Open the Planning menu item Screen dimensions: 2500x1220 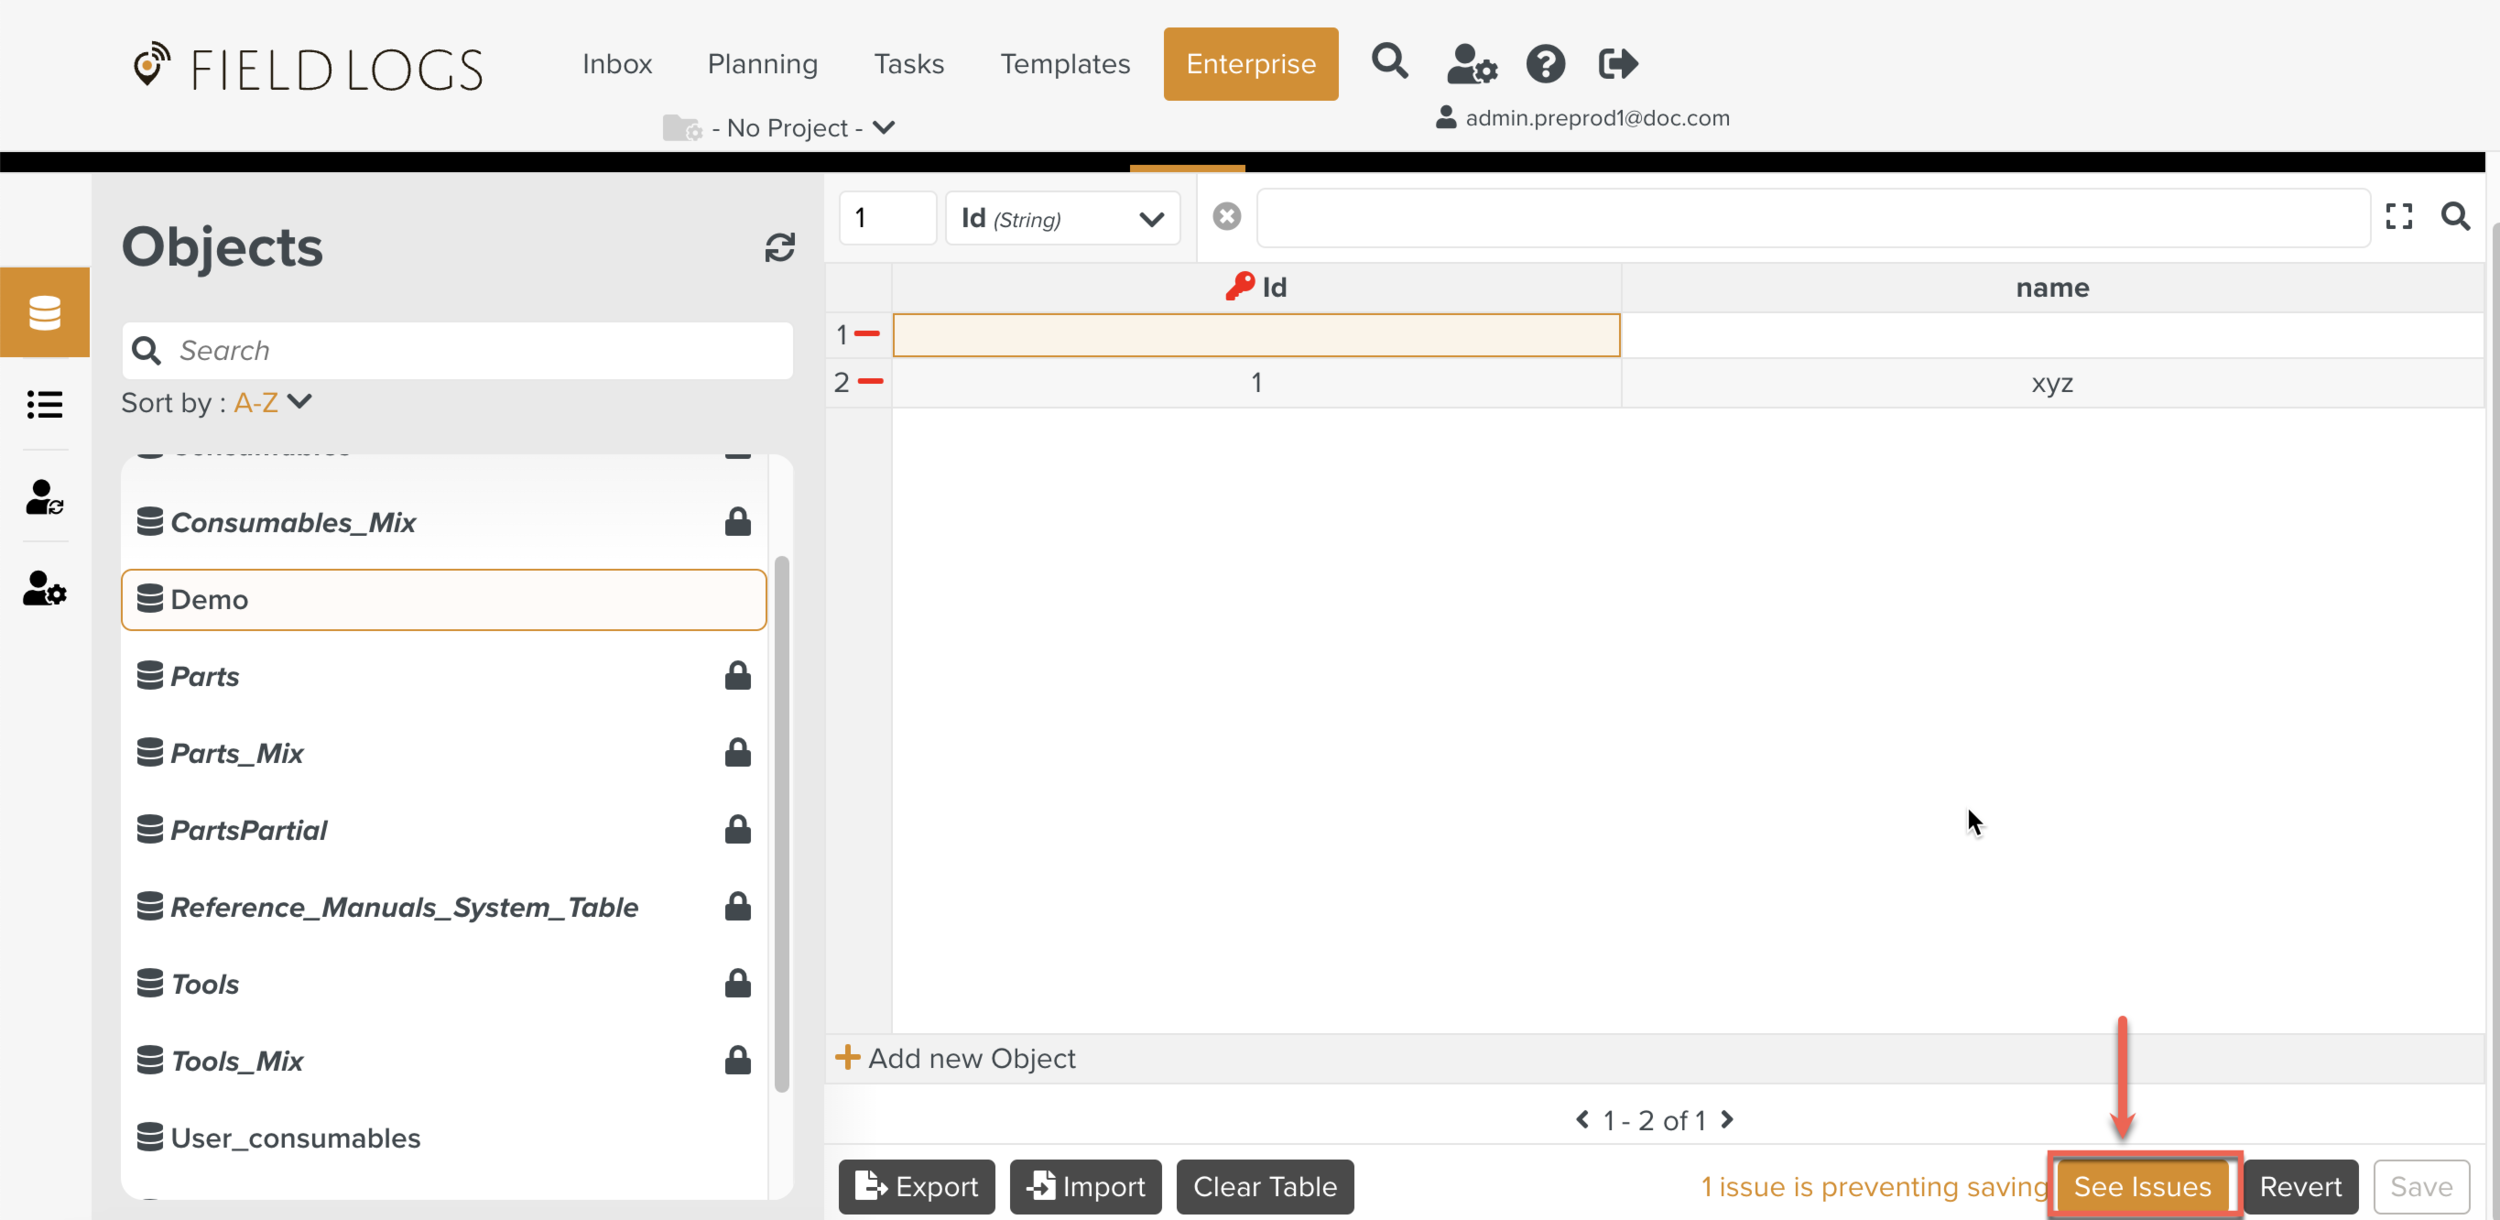click(x=762, y=64)
